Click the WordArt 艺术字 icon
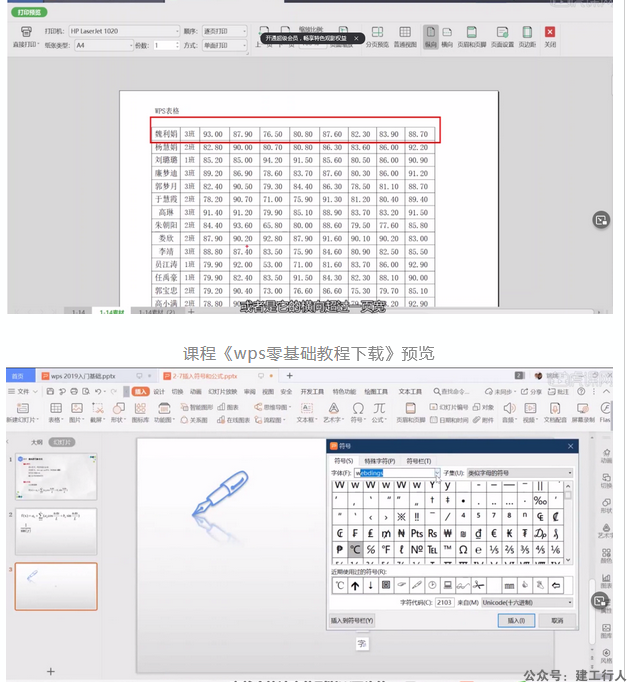 [334, 408]
